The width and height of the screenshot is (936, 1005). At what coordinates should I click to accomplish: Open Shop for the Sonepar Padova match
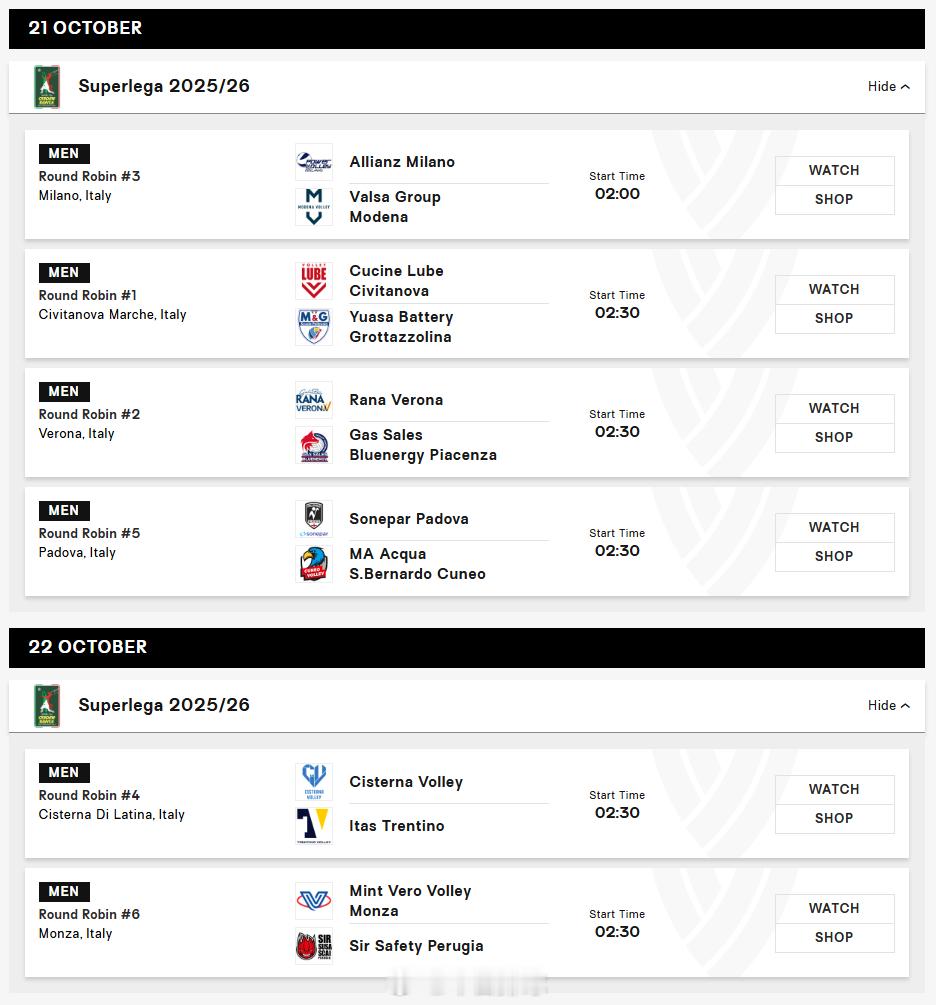[x=834, y=556]
